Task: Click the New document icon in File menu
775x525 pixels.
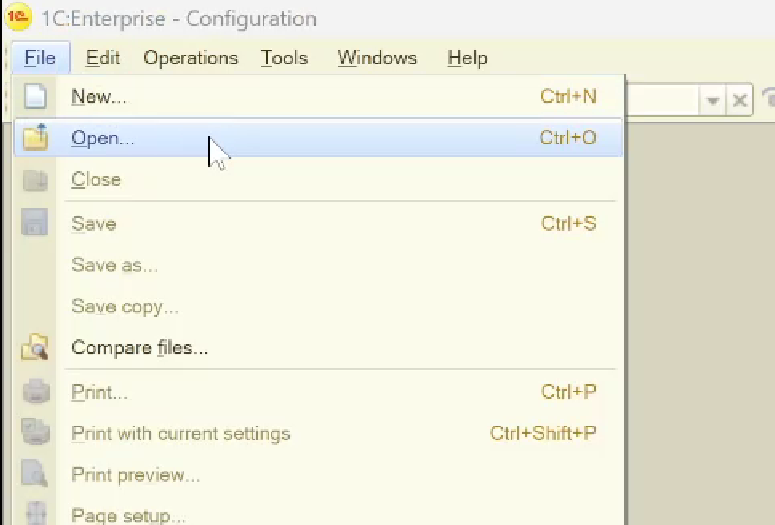Action: 35,97
